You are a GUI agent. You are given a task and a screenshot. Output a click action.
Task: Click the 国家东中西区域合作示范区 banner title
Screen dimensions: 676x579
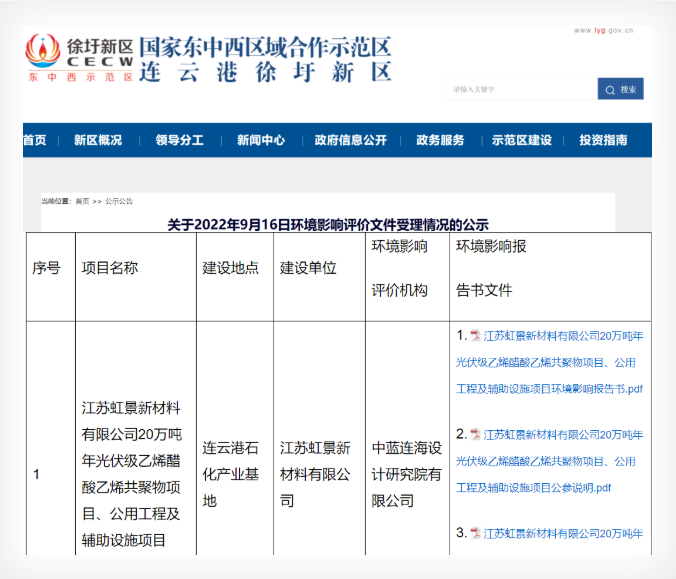click(x=265, y=47)
